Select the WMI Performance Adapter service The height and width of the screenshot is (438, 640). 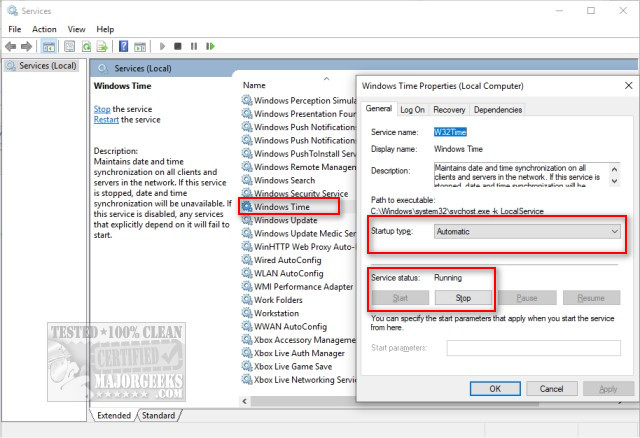tap(303, 287)
